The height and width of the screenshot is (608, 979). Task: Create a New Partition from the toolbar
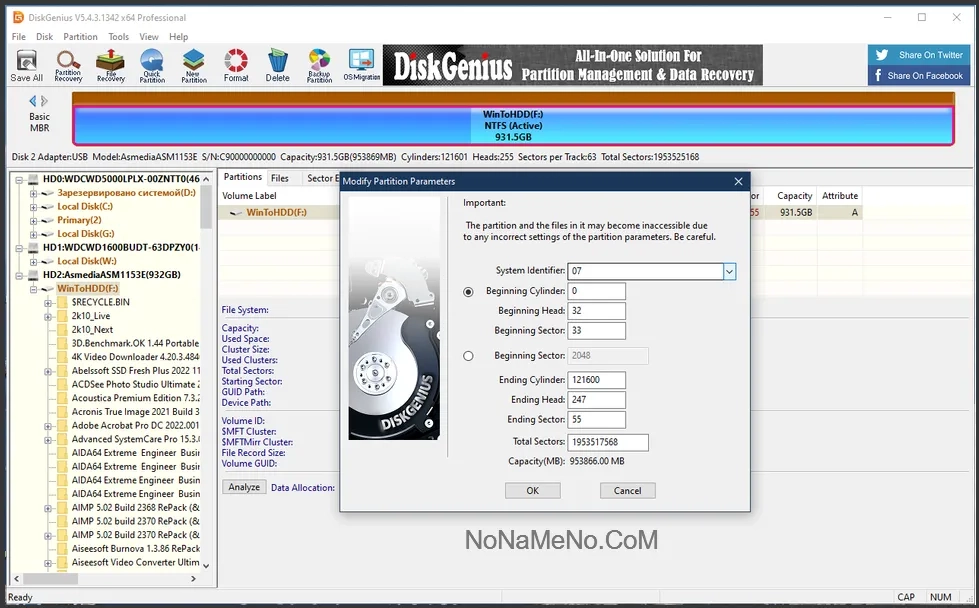[194, 66]
